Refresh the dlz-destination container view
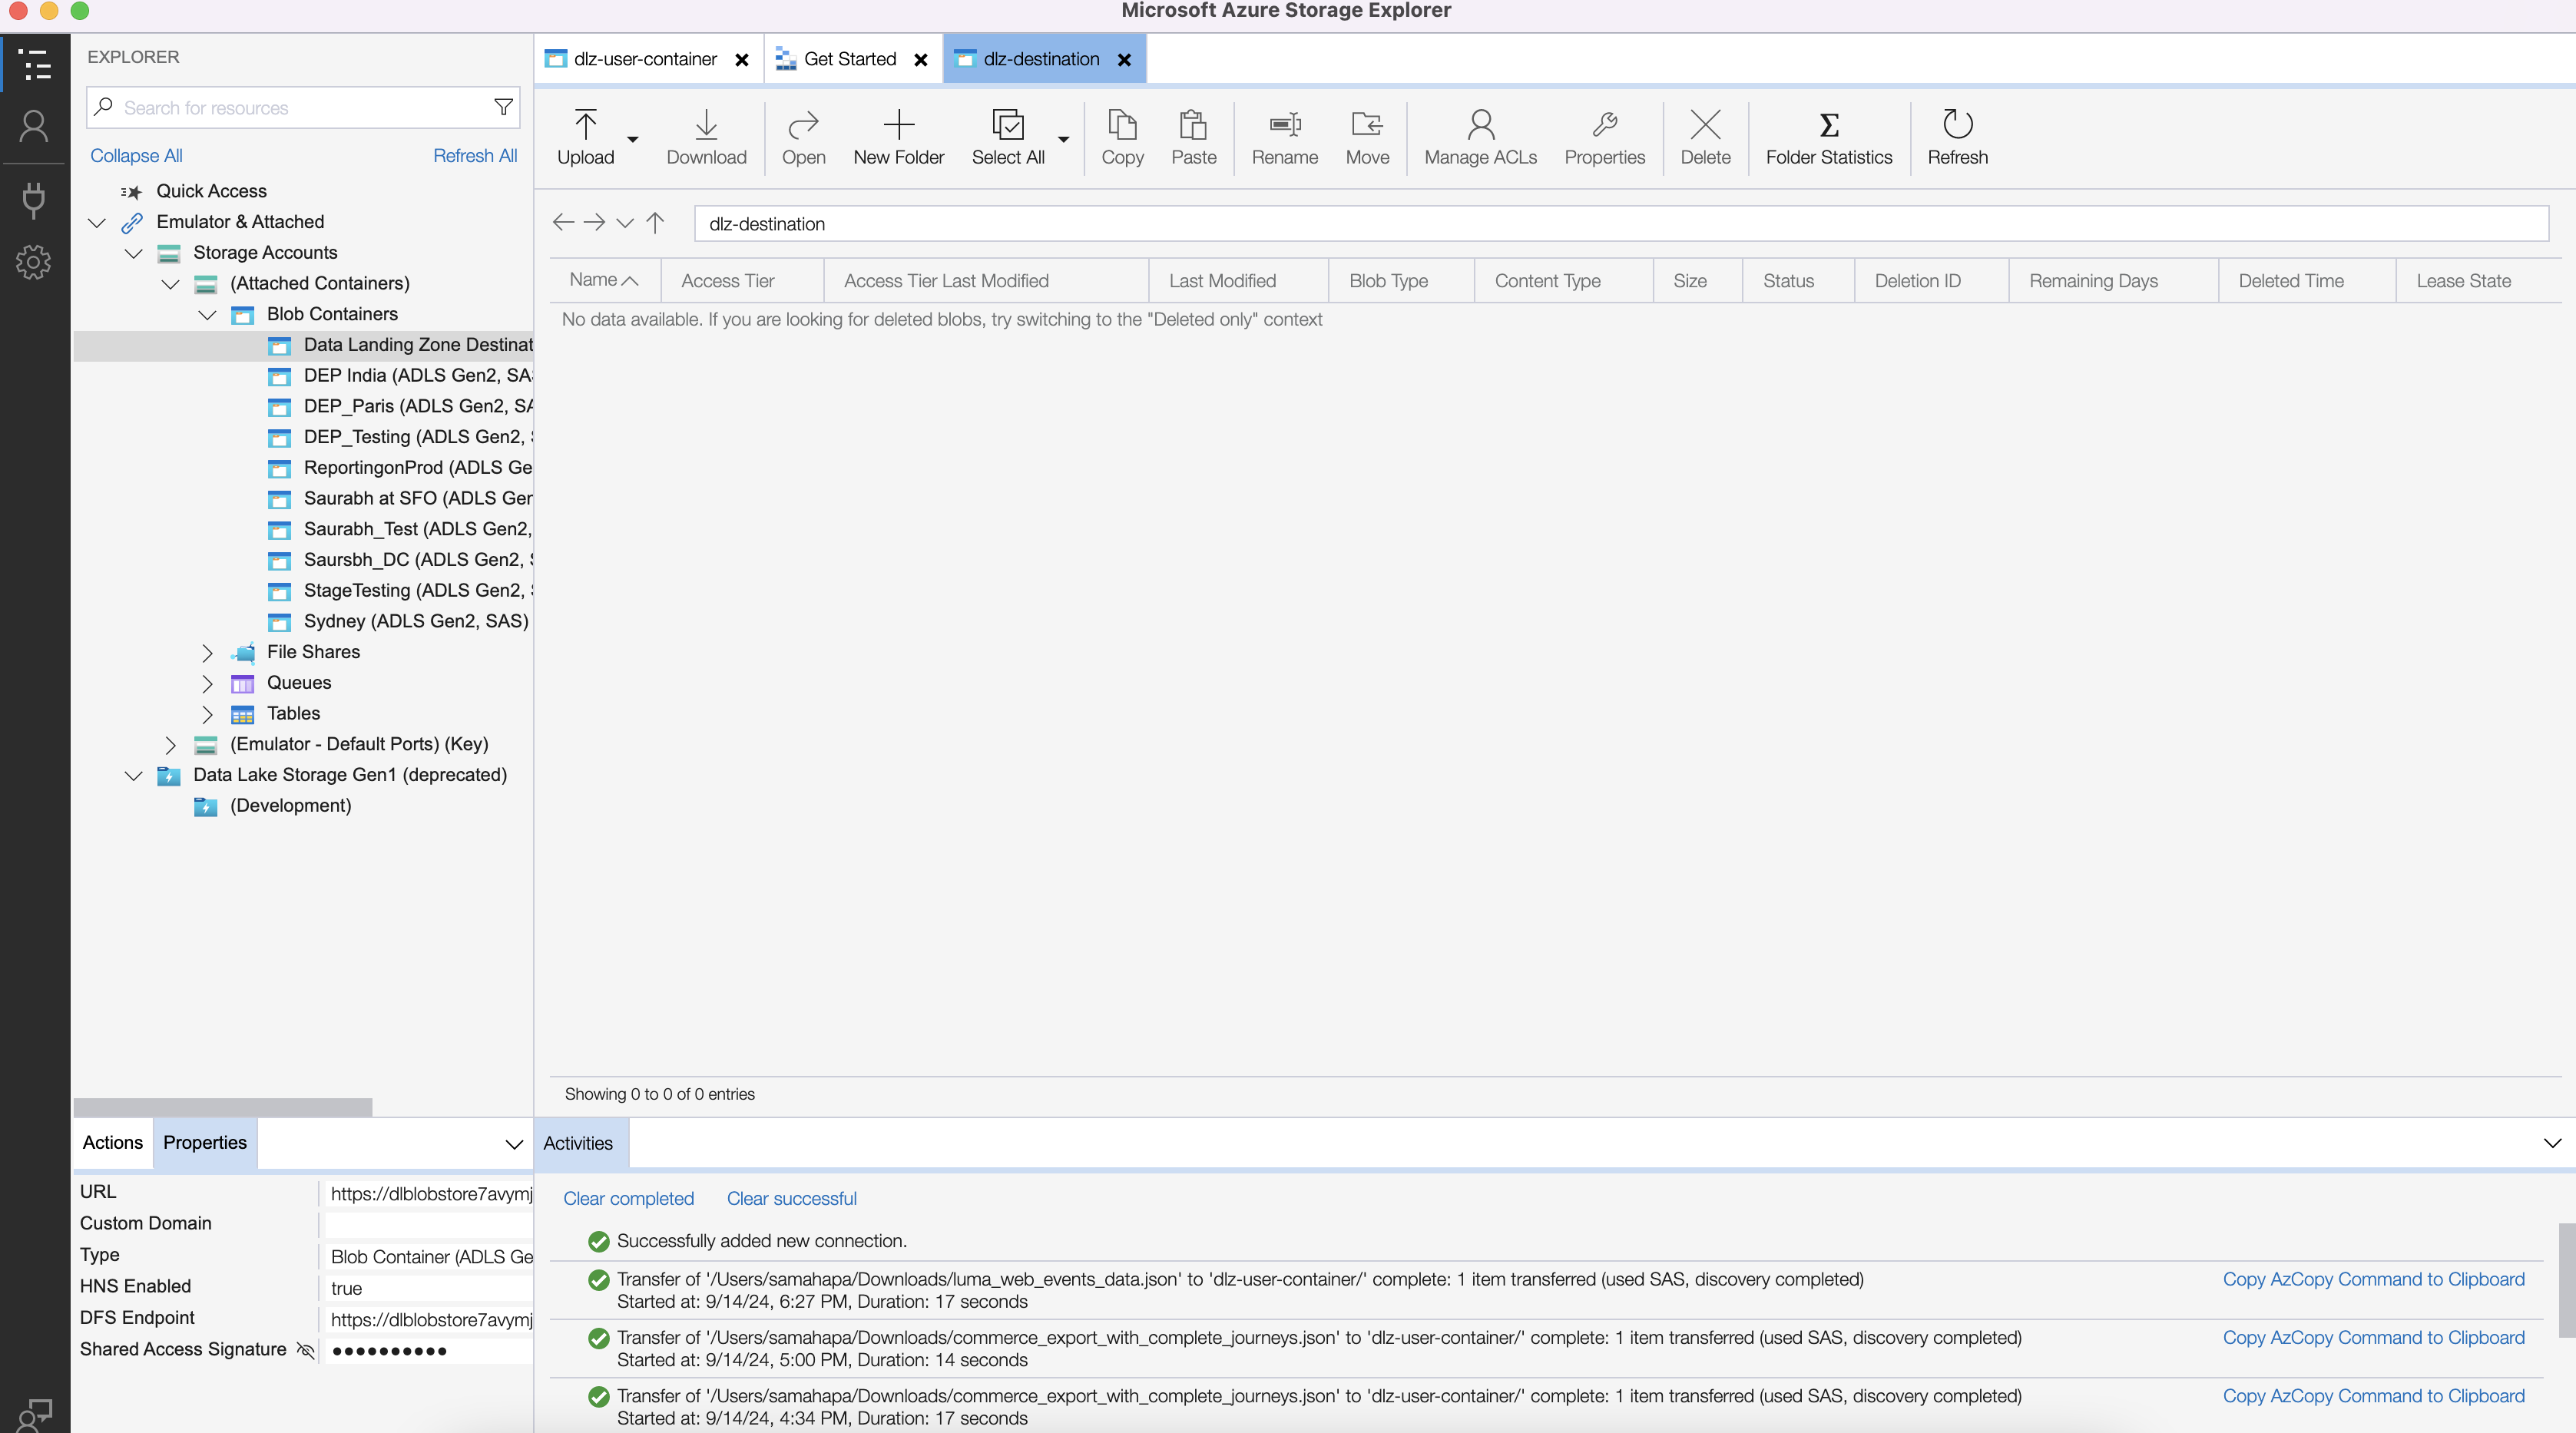The width and height of the screenshot is (2576, 1433). (1957, 138)
